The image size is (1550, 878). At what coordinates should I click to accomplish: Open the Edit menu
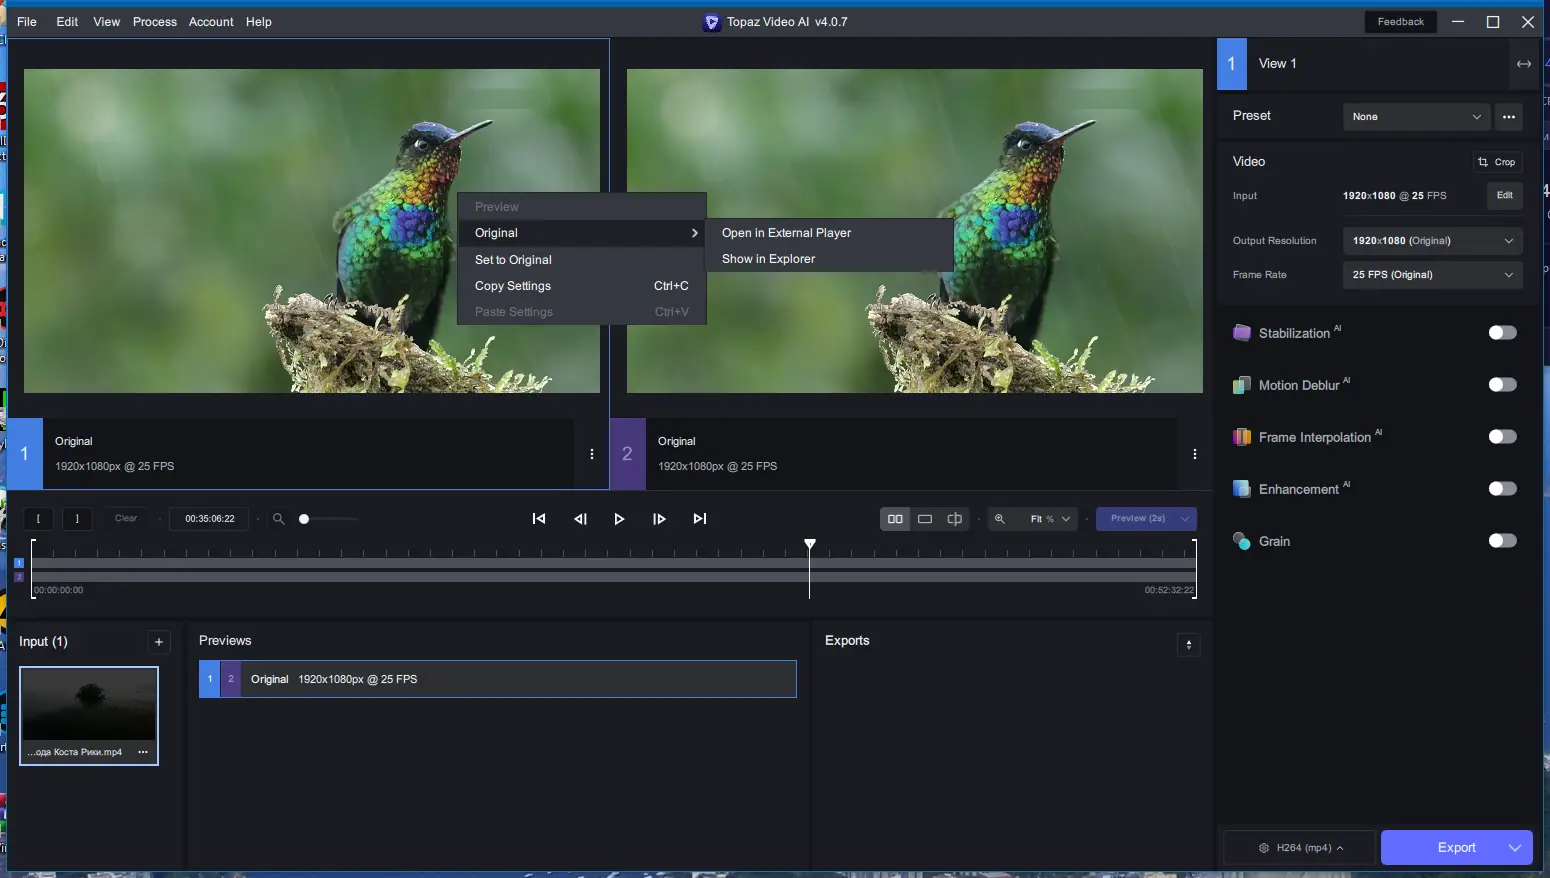[x=67, y=22]
